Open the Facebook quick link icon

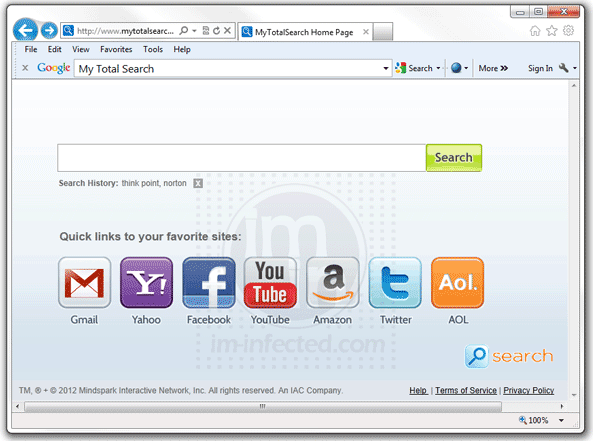pyautogui.click(x=209, y=282)
